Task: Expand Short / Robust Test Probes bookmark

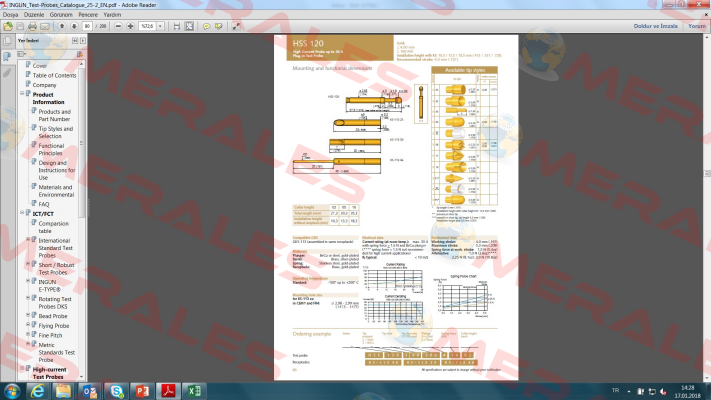Action: click(28, 263)
